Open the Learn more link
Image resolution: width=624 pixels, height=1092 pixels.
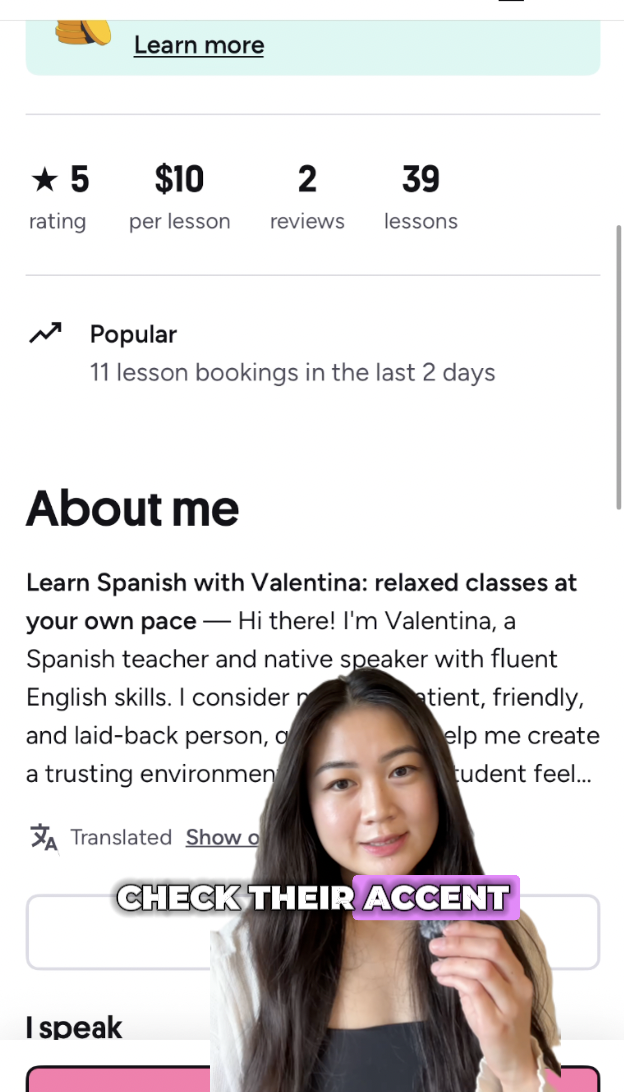point(199,45)
